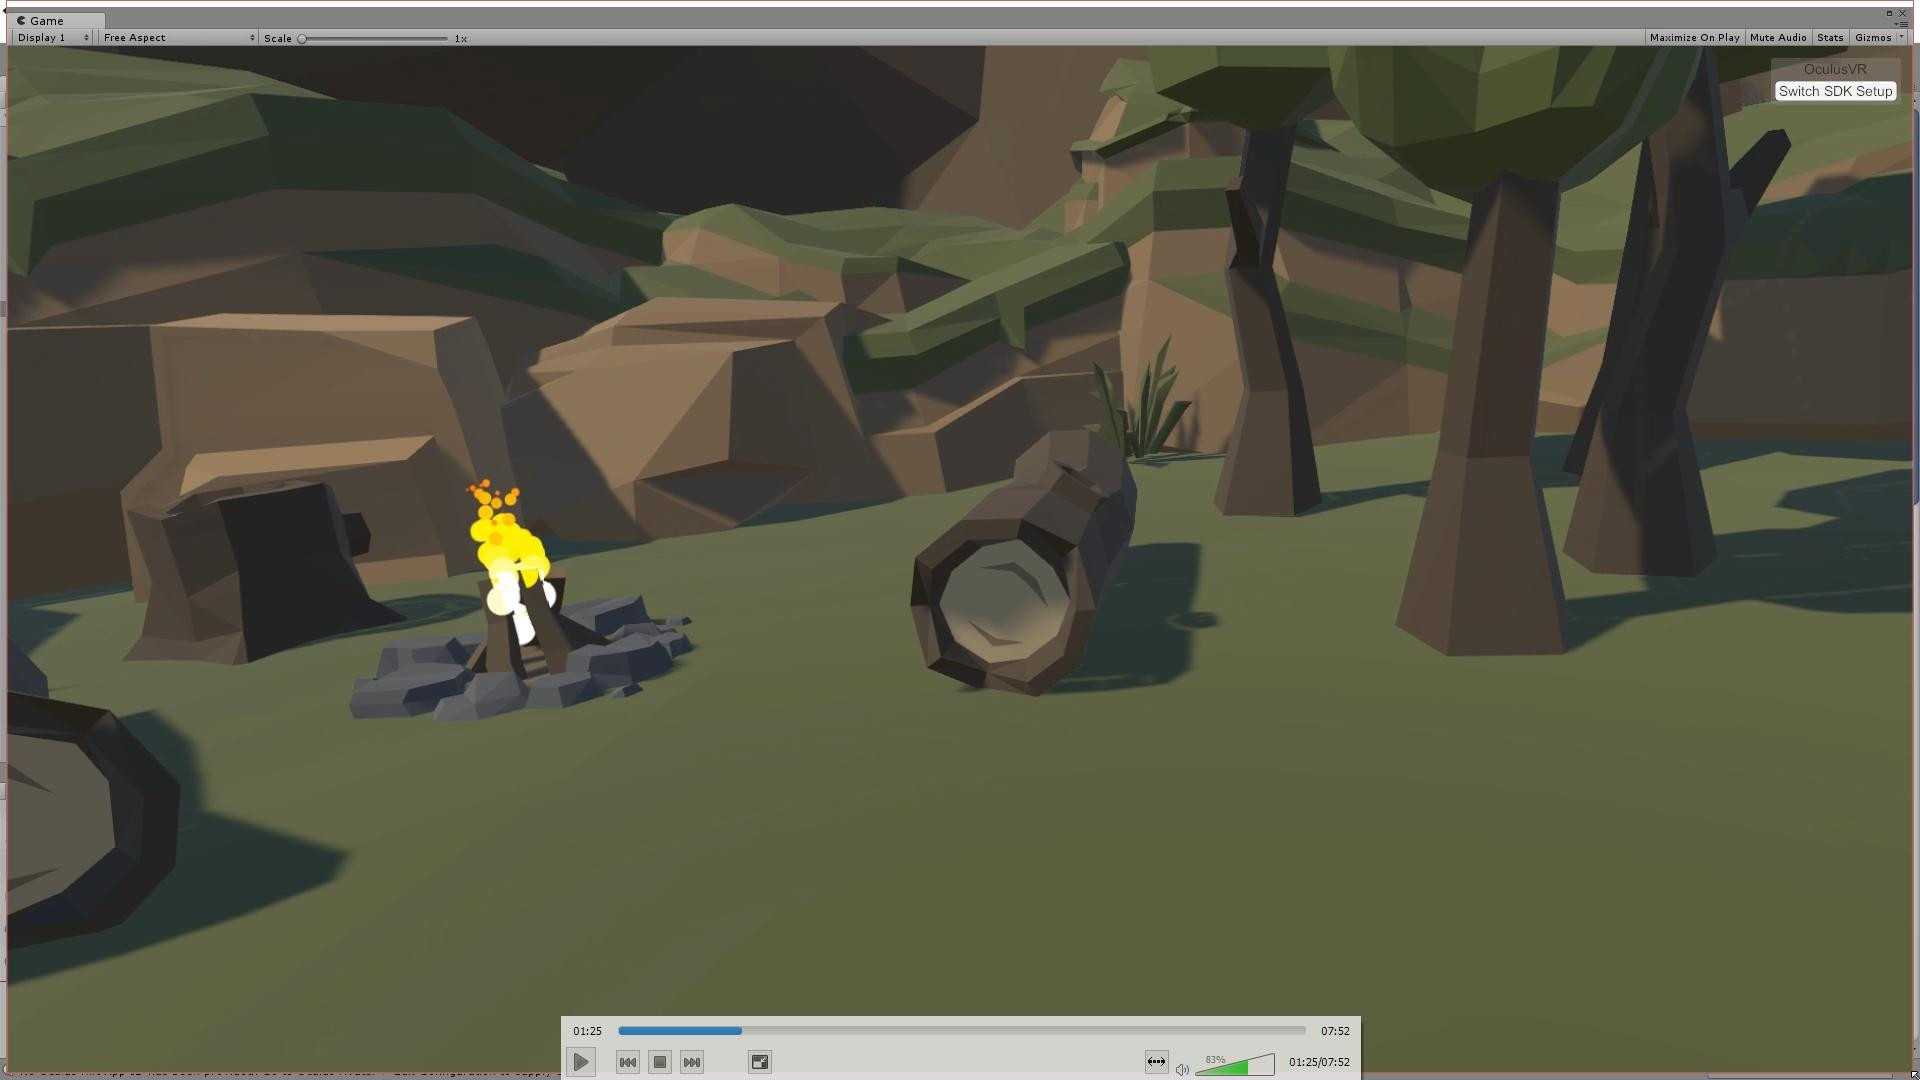The image size is (1920, 1080).
Task: Skip to the previous track in the player
Action: (x=628, y=1062)
